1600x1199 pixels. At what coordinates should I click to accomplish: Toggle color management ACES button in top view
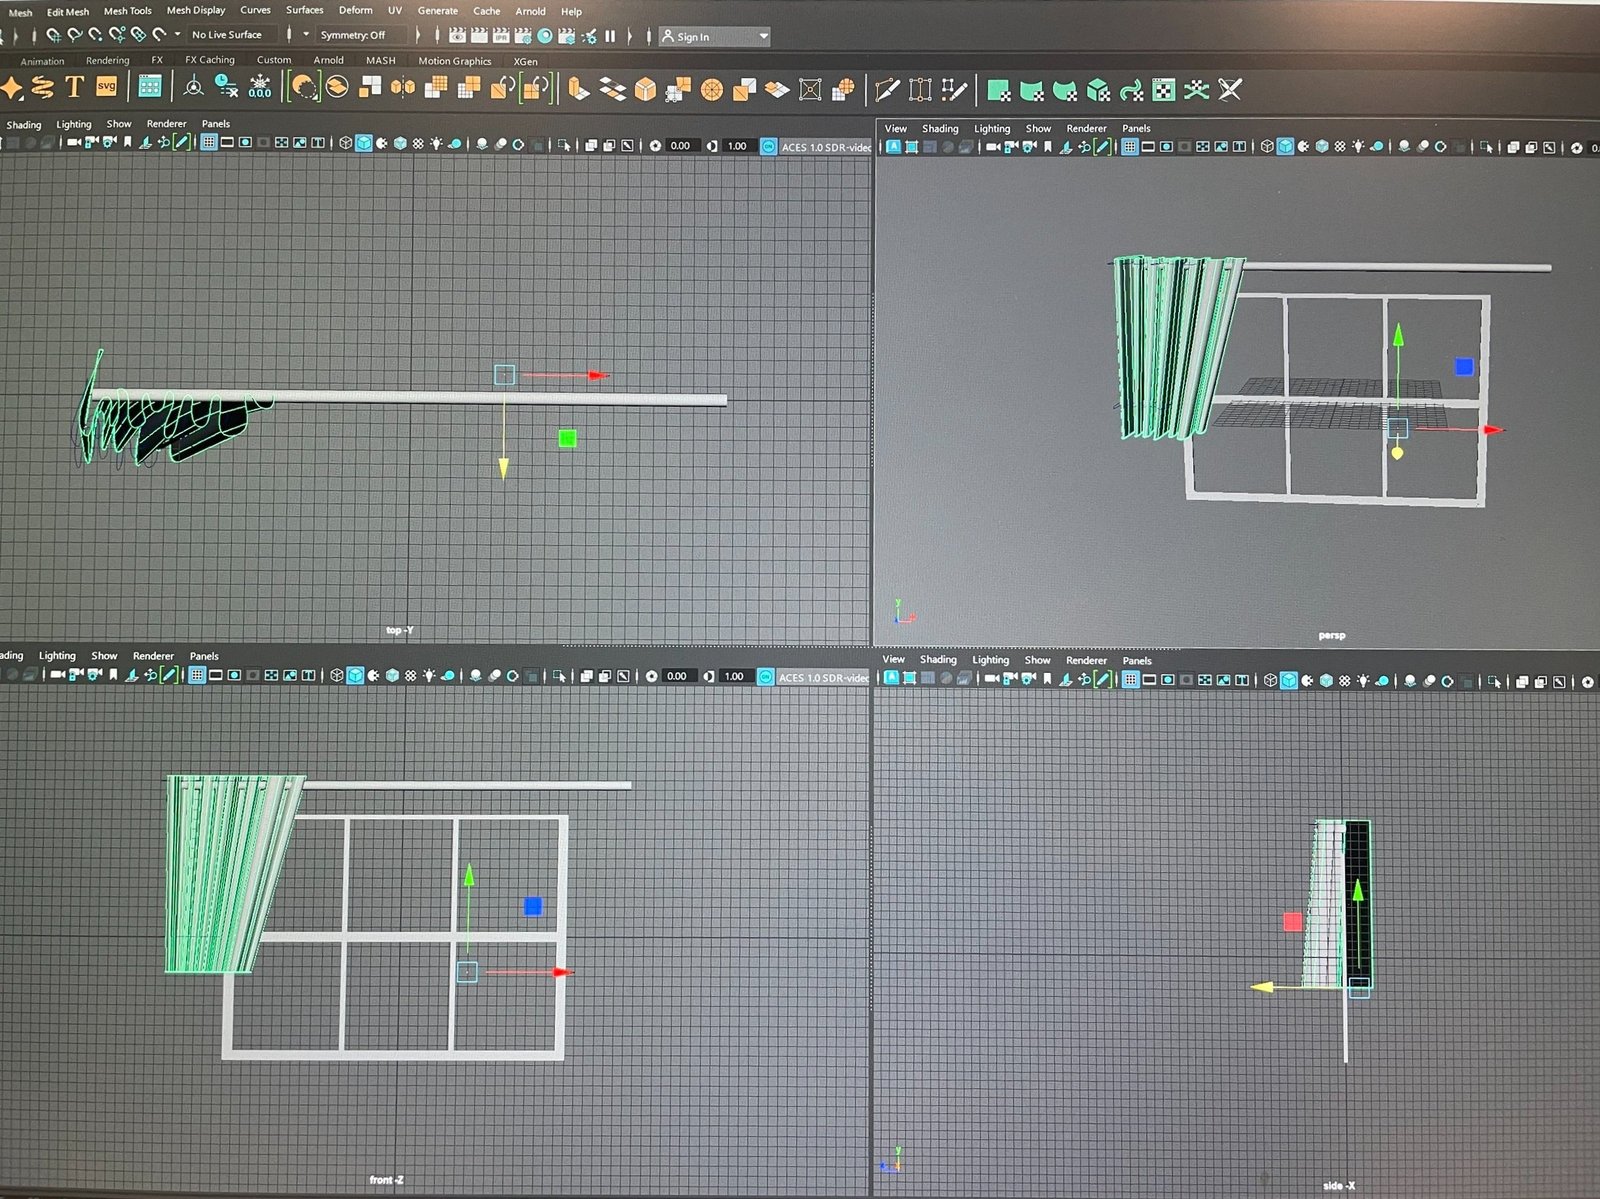[x=768, y=146]
